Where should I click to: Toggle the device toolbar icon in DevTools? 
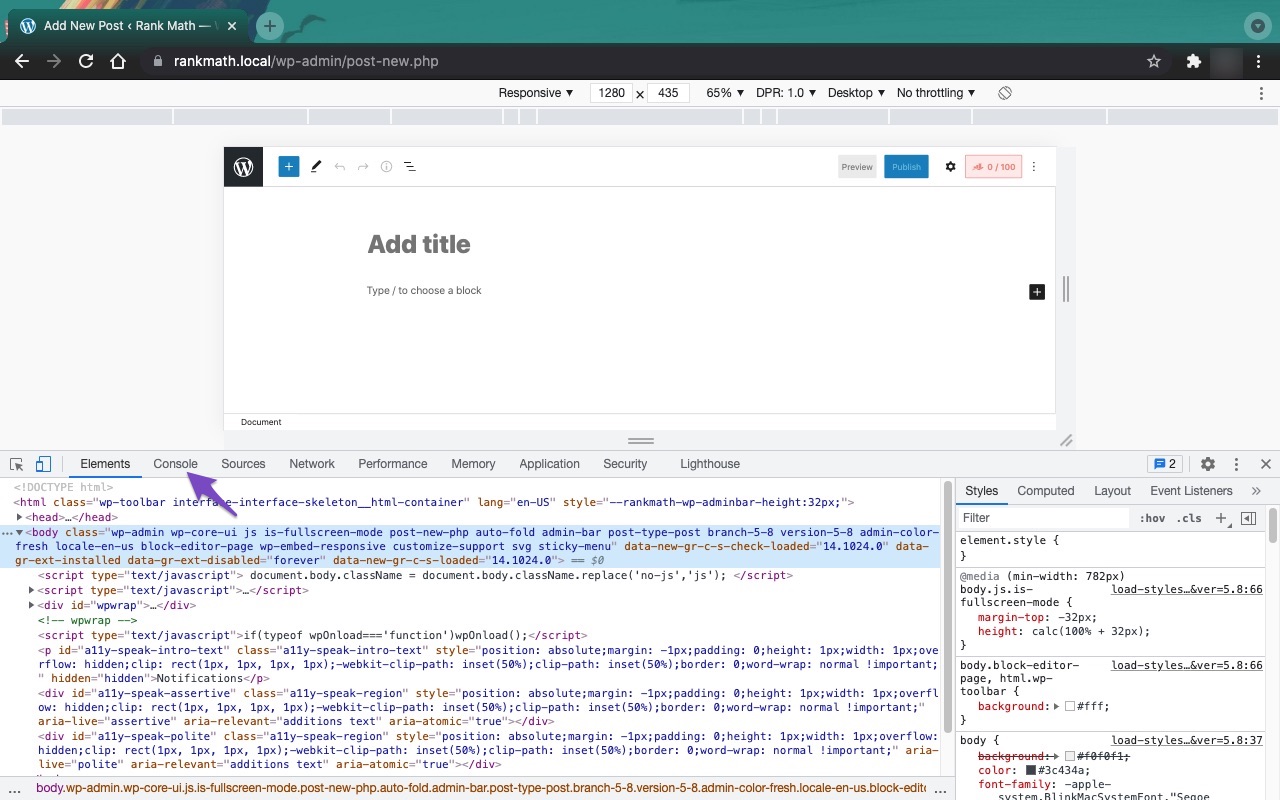(x=43, y=464)
